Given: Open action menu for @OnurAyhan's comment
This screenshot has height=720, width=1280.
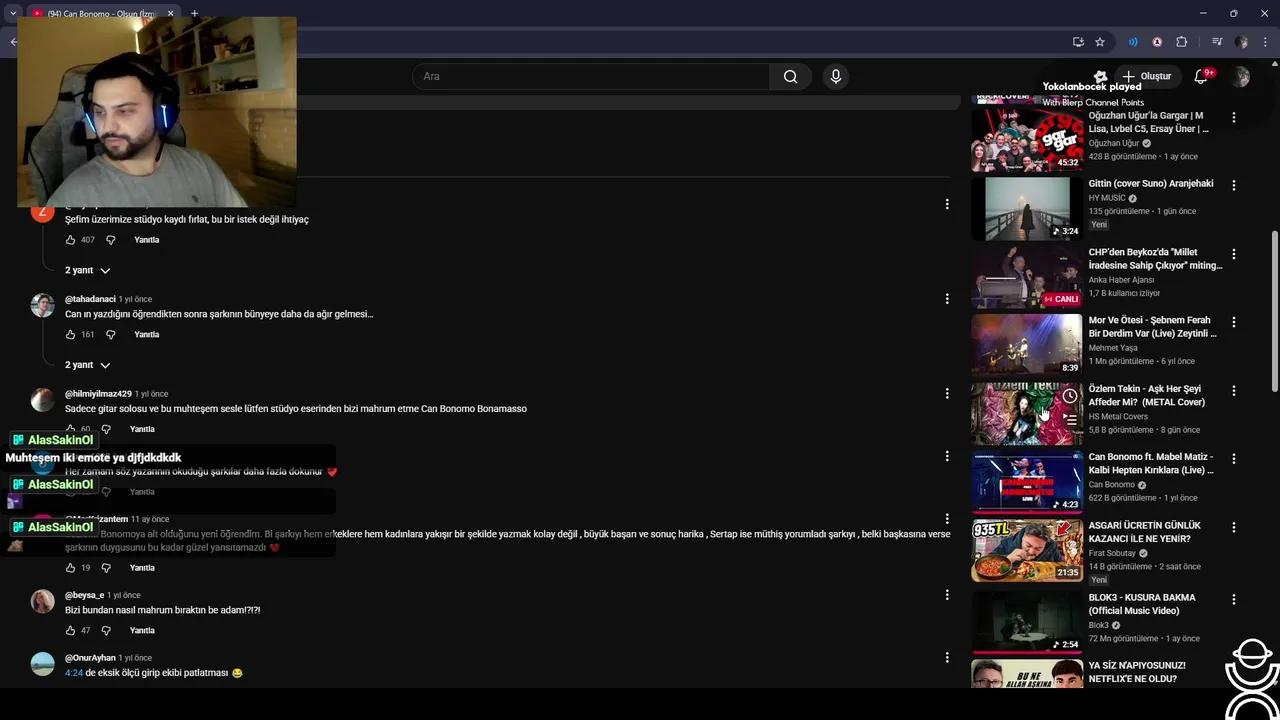Looking at the screenshot, I should (947, 657).
